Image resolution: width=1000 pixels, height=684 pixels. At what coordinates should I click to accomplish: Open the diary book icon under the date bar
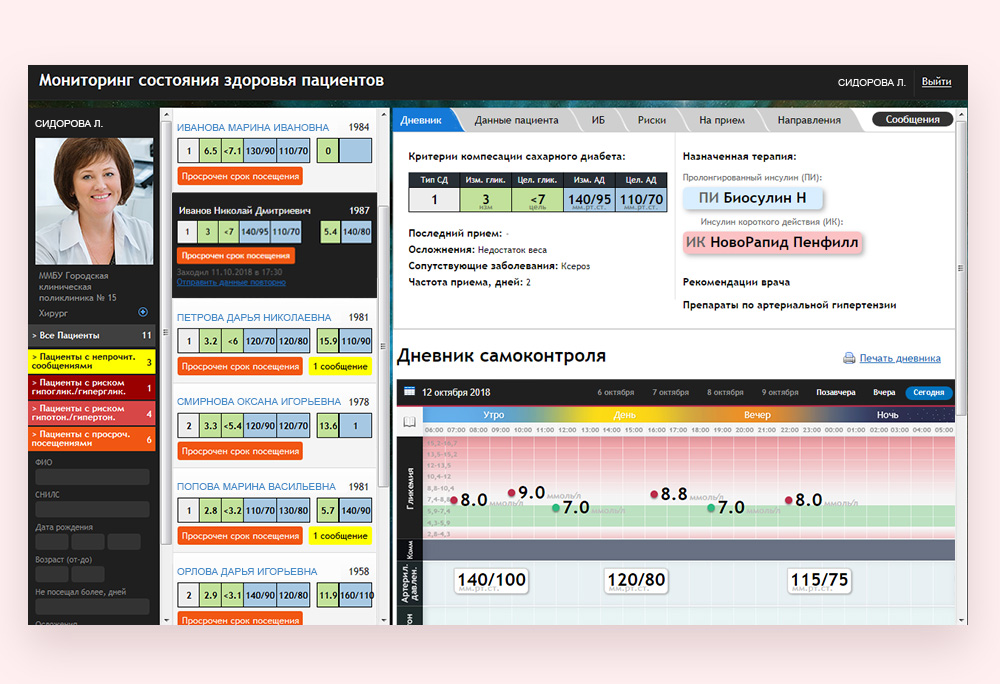pos(409,421)
